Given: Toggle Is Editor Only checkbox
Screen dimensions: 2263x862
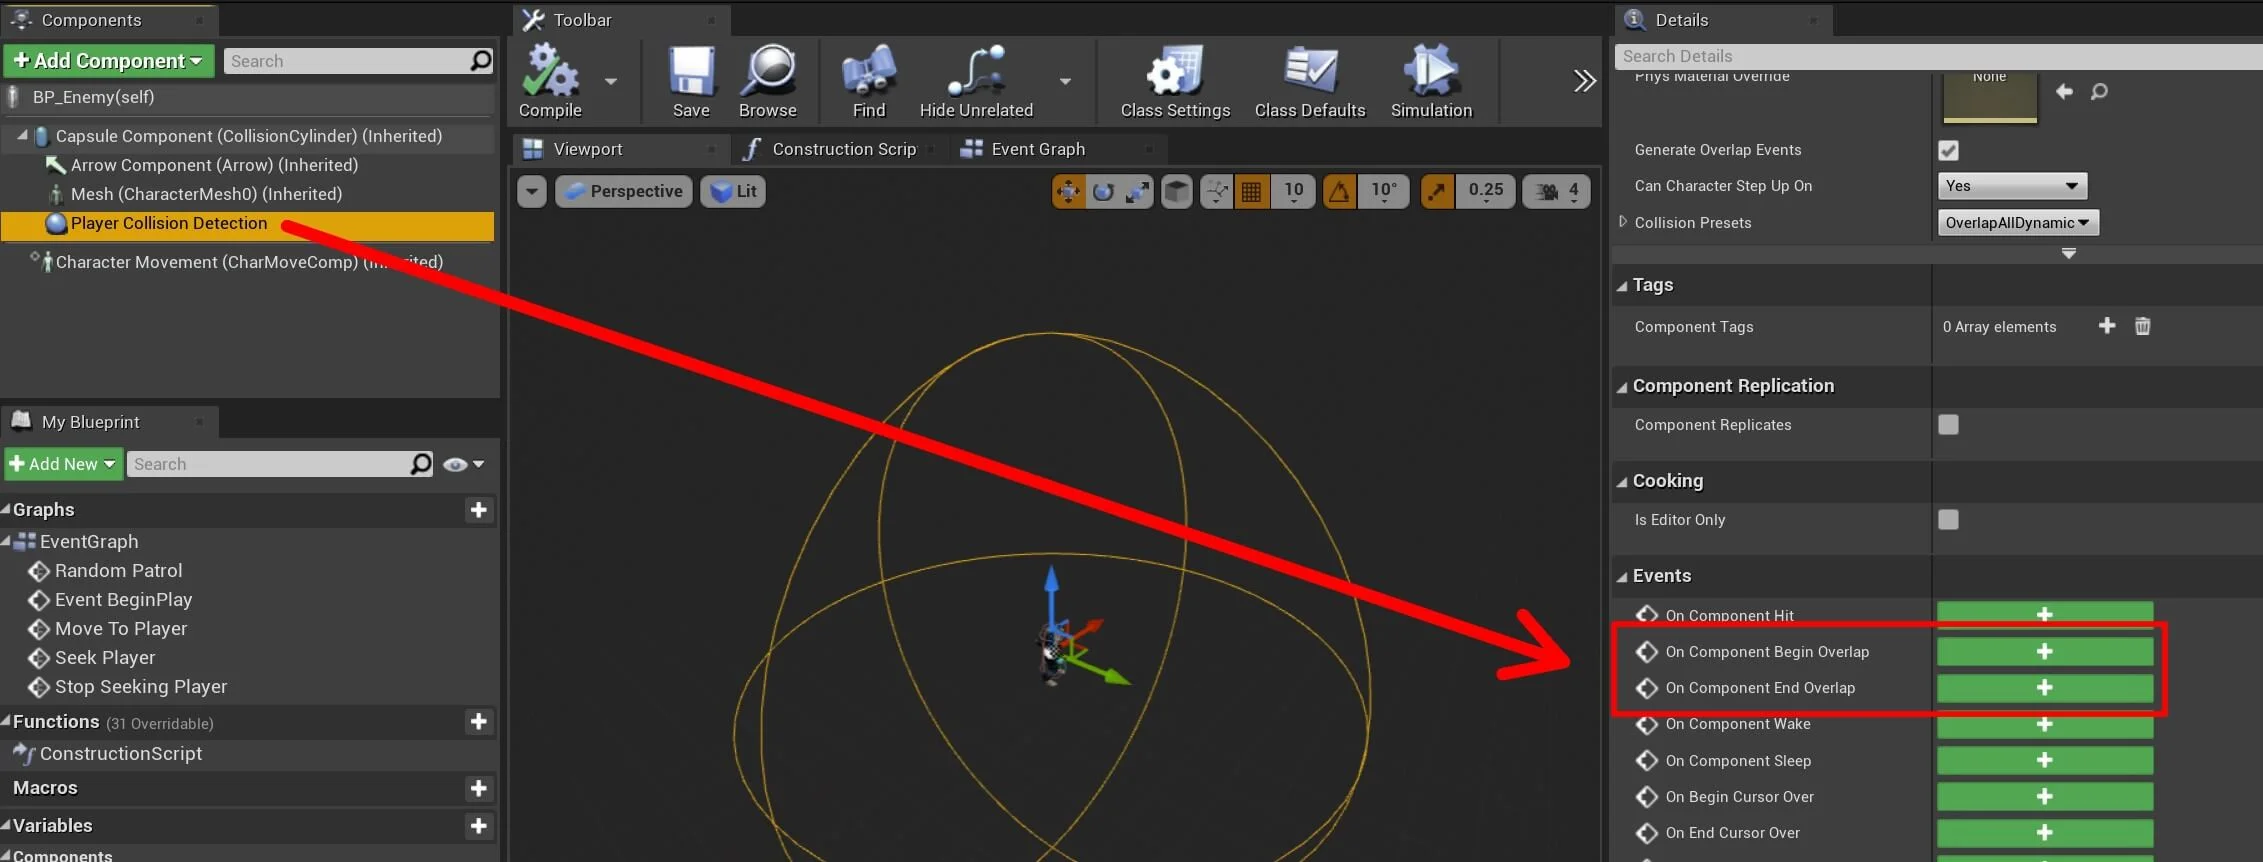Looking at the screenshot, I should coord(1948,520).
